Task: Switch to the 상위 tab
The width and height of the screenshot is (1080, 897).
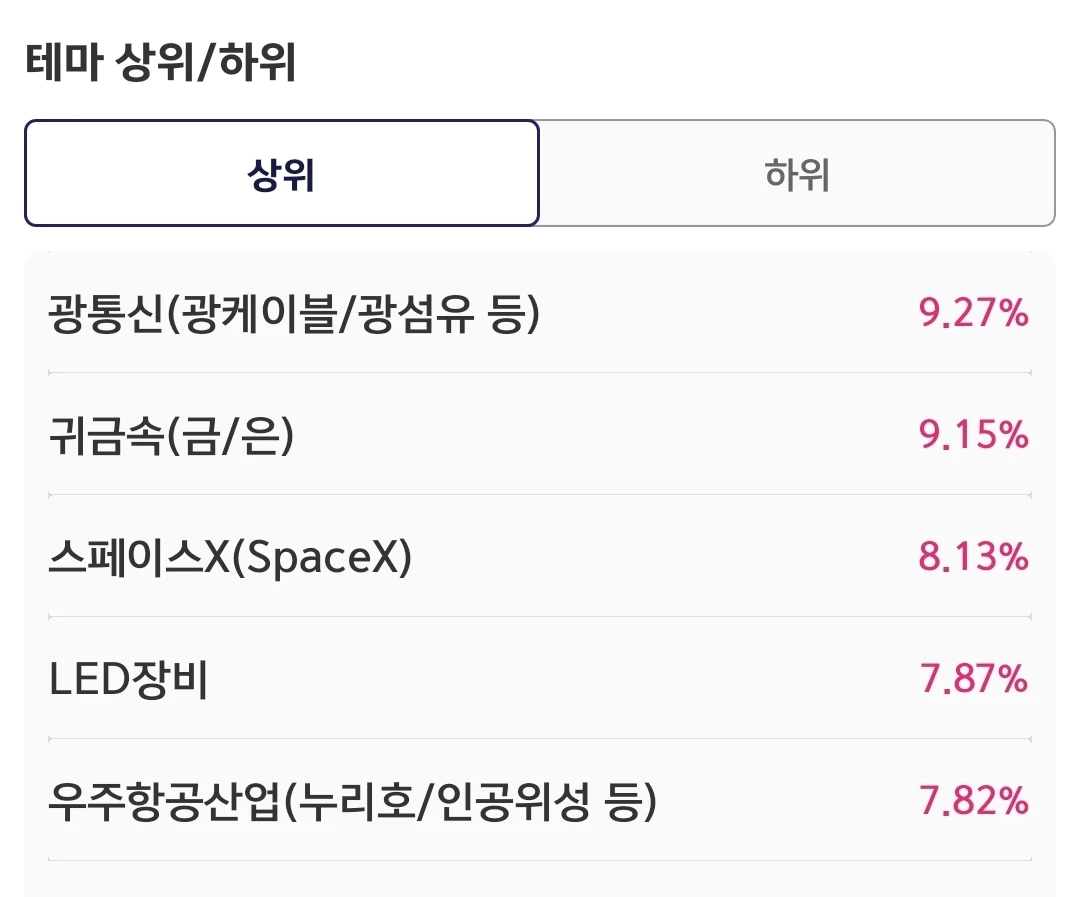Action: tap(282, 173)
